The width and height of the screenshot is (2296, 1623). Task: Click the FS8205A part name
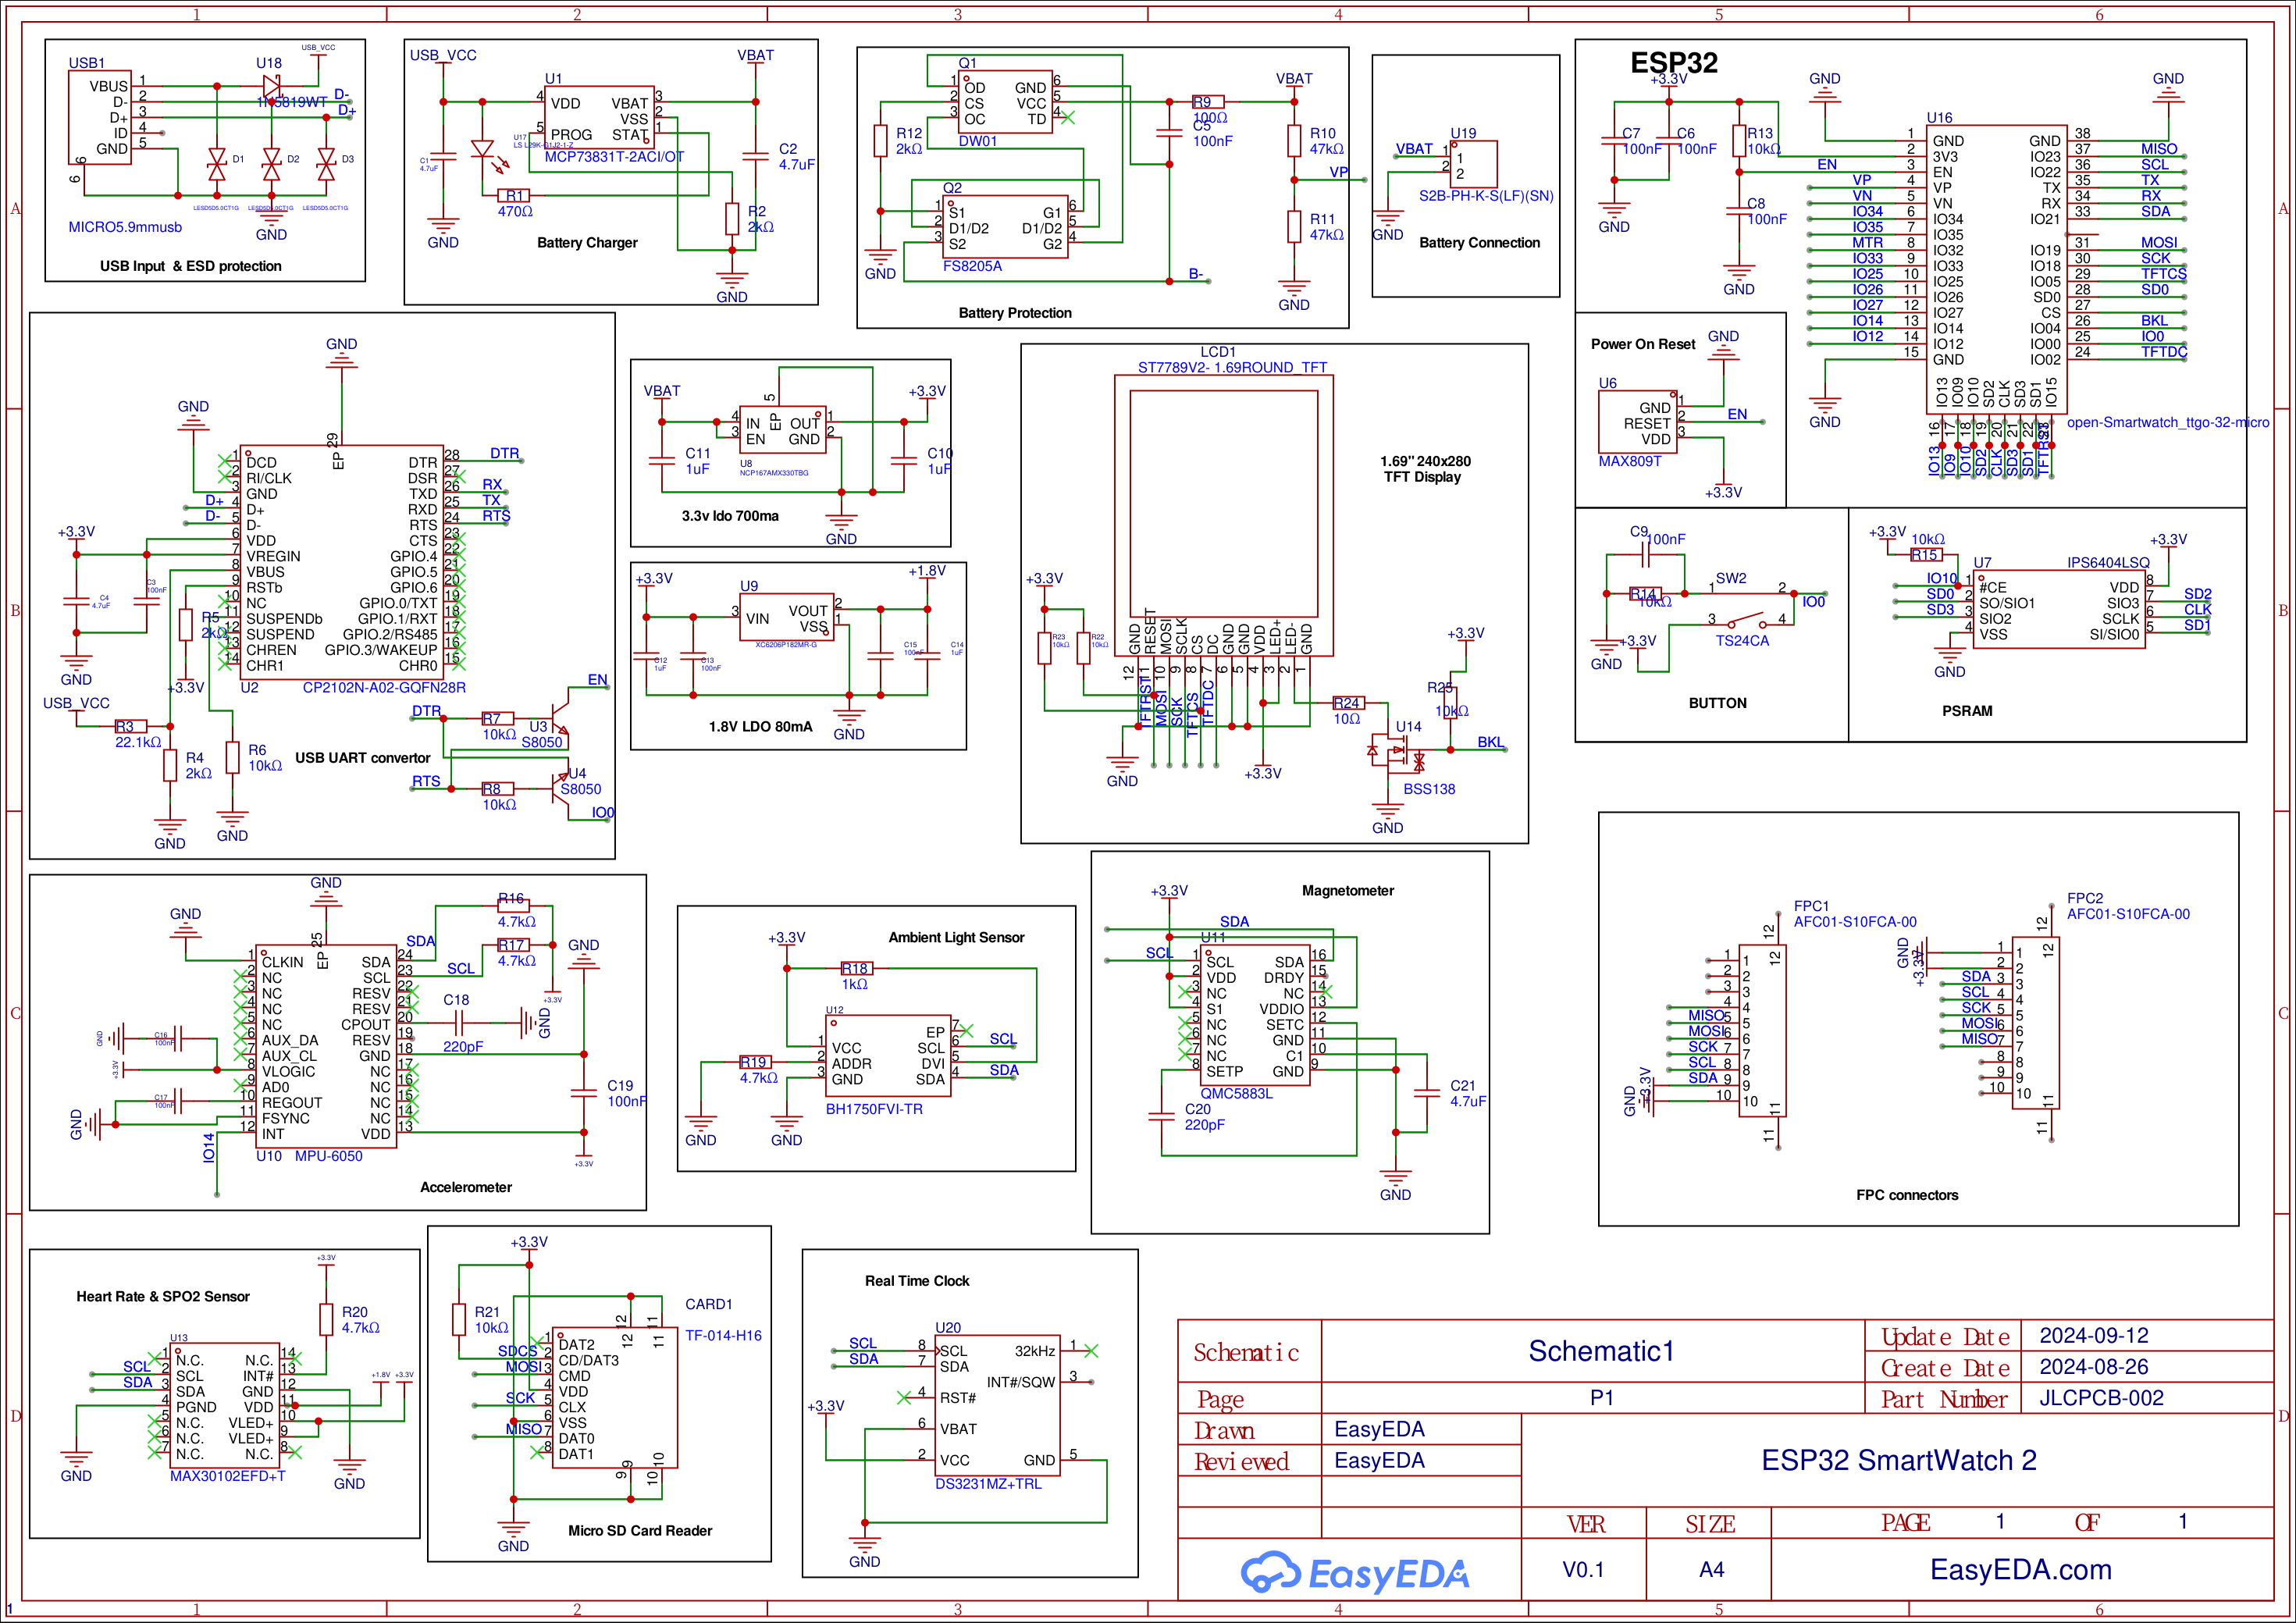pos(971,265)
